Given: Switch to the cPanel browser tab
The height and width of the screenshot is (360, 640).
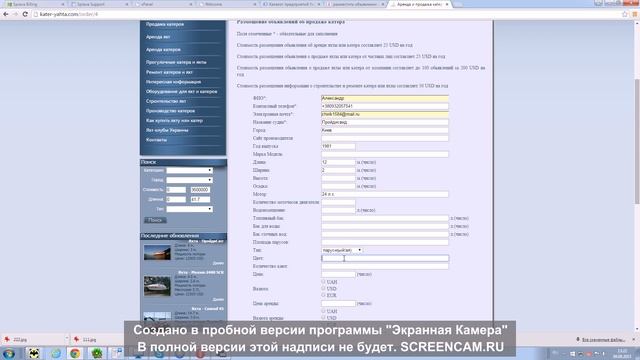Looking at the screenshot, I should pyautogui.click(x=162, y=4).
